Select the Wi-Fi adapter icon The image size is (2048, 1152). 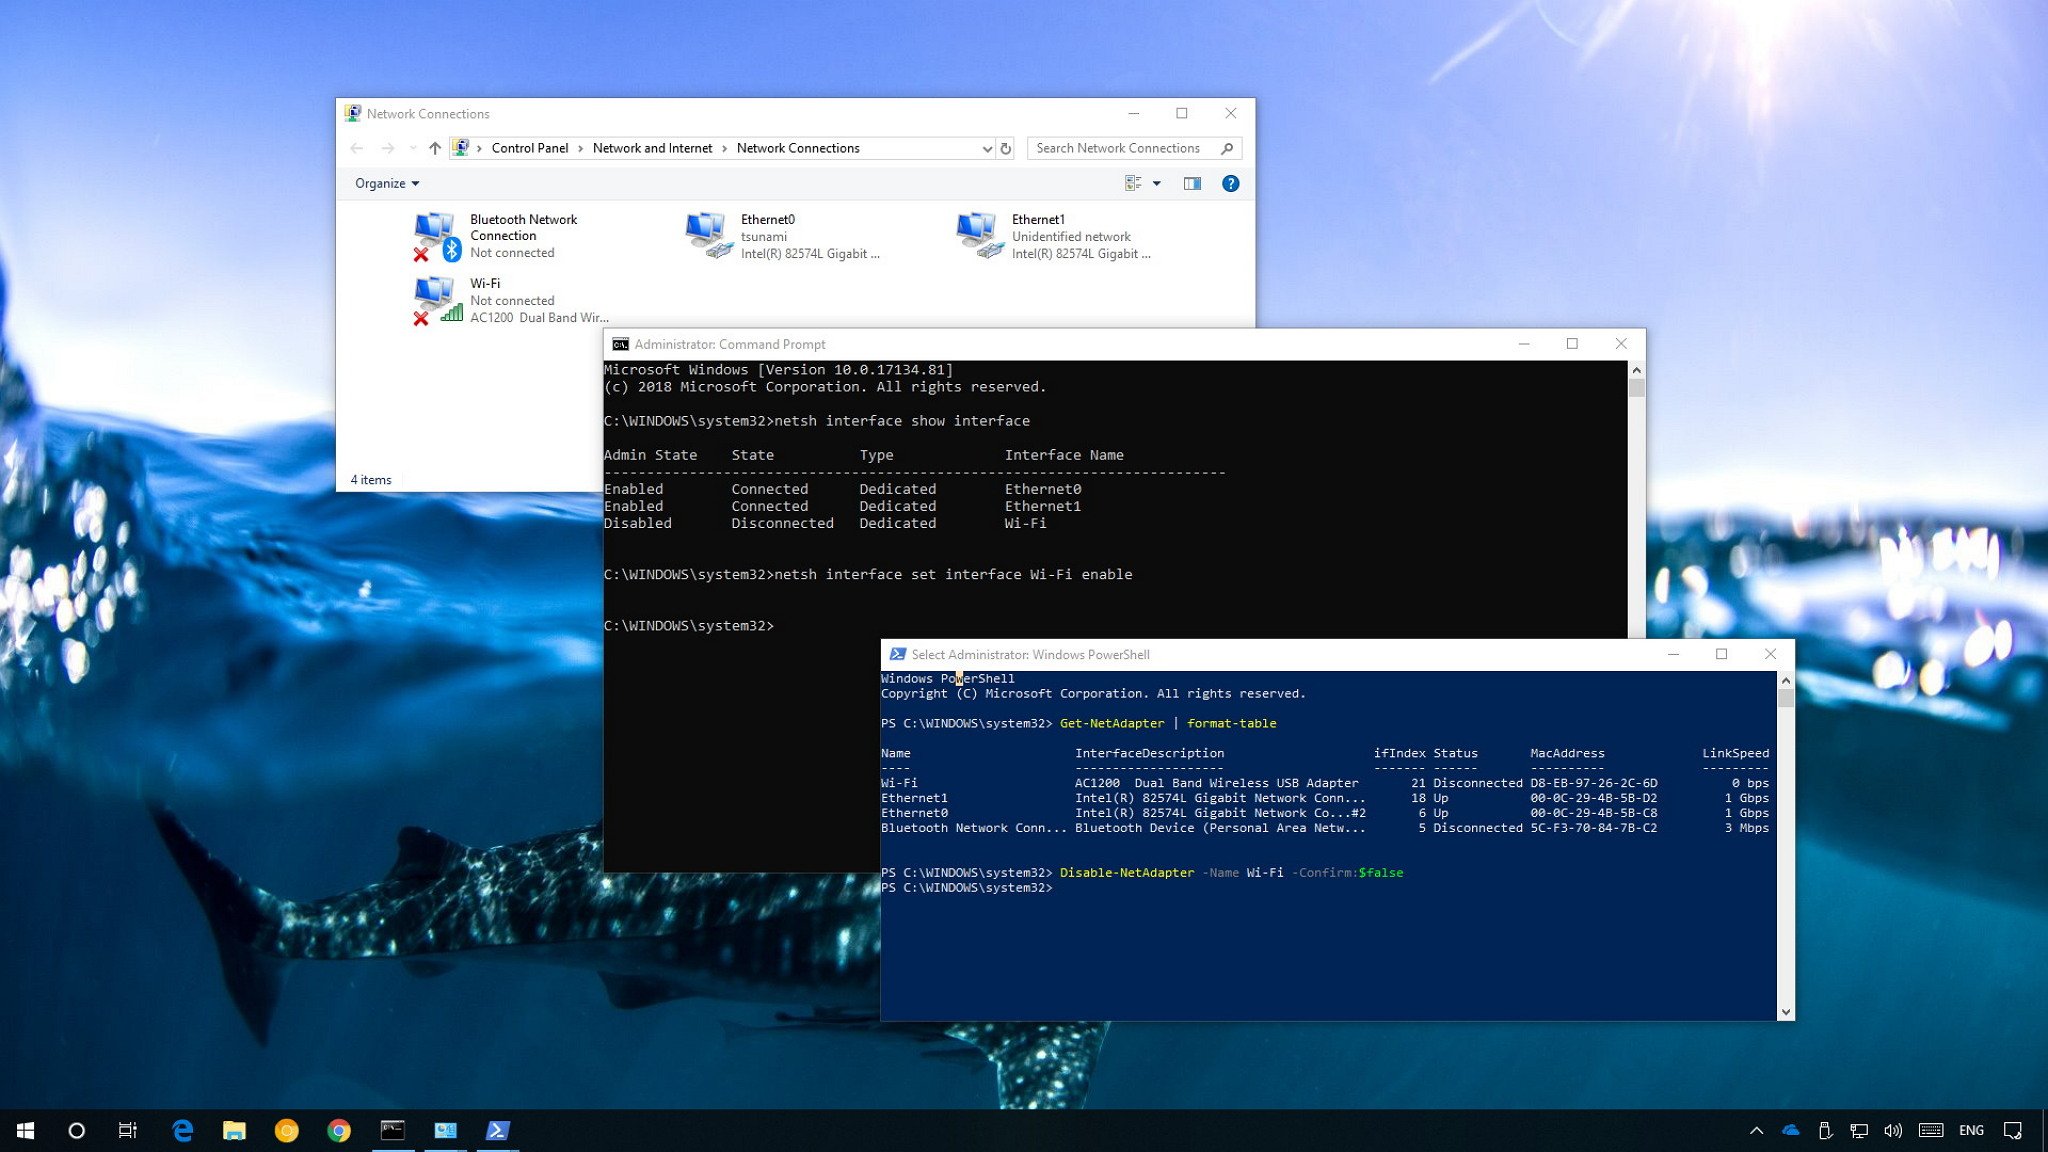[x=437, y=301]
